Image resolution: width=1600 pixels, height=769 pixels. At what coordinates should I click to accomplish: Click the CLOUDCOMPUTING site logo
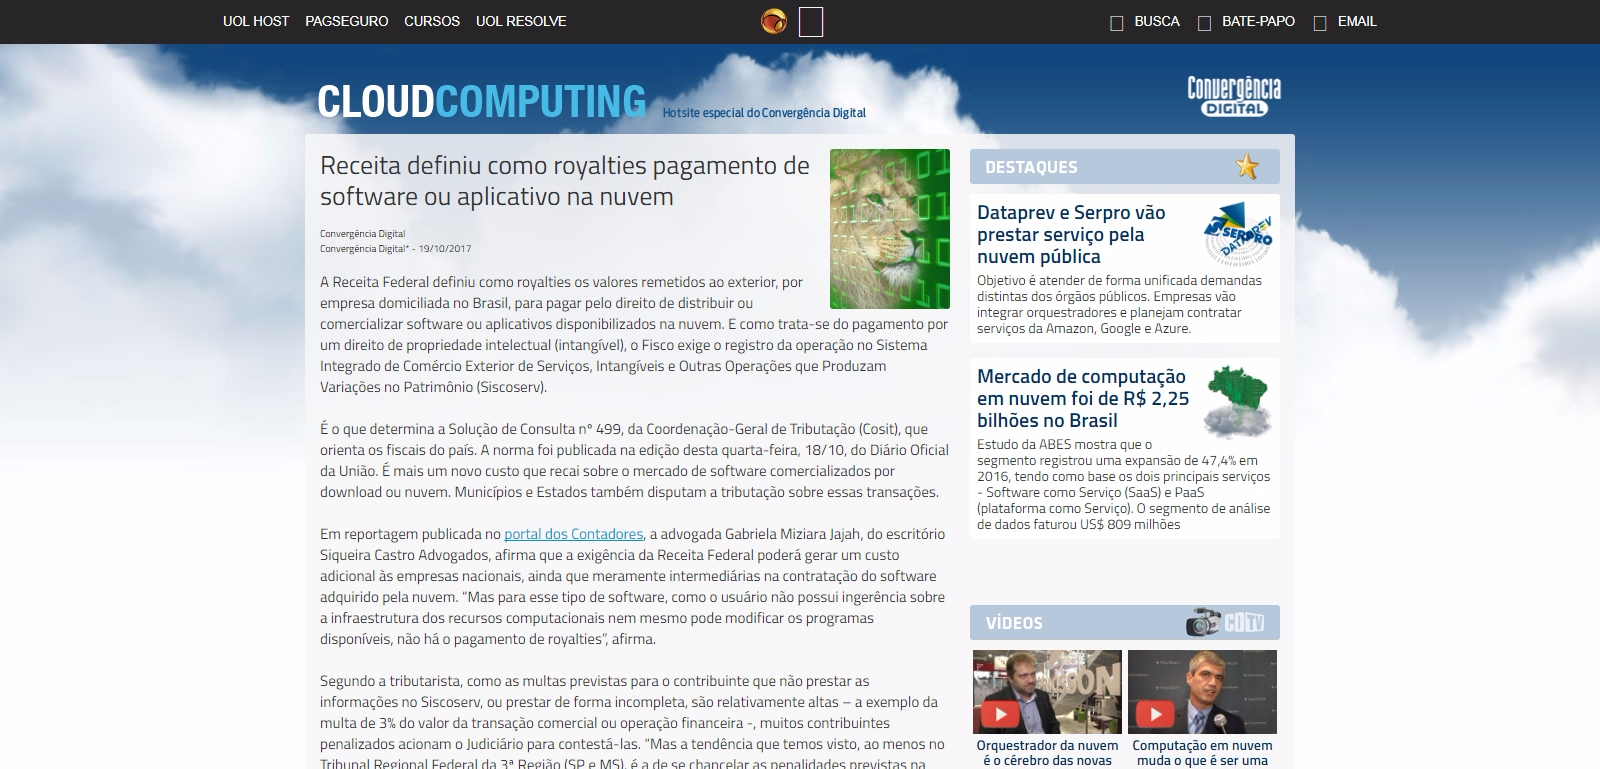point(482,101)
